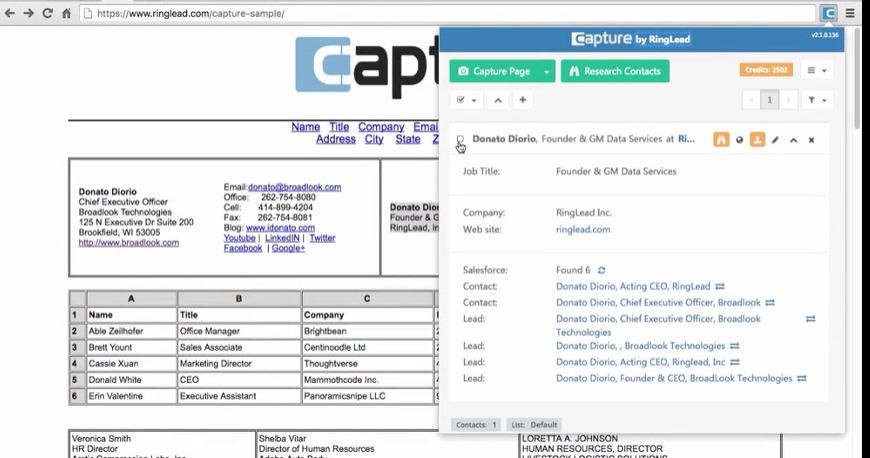
Task: Open the Google+ link
Action: coord(288,248)
